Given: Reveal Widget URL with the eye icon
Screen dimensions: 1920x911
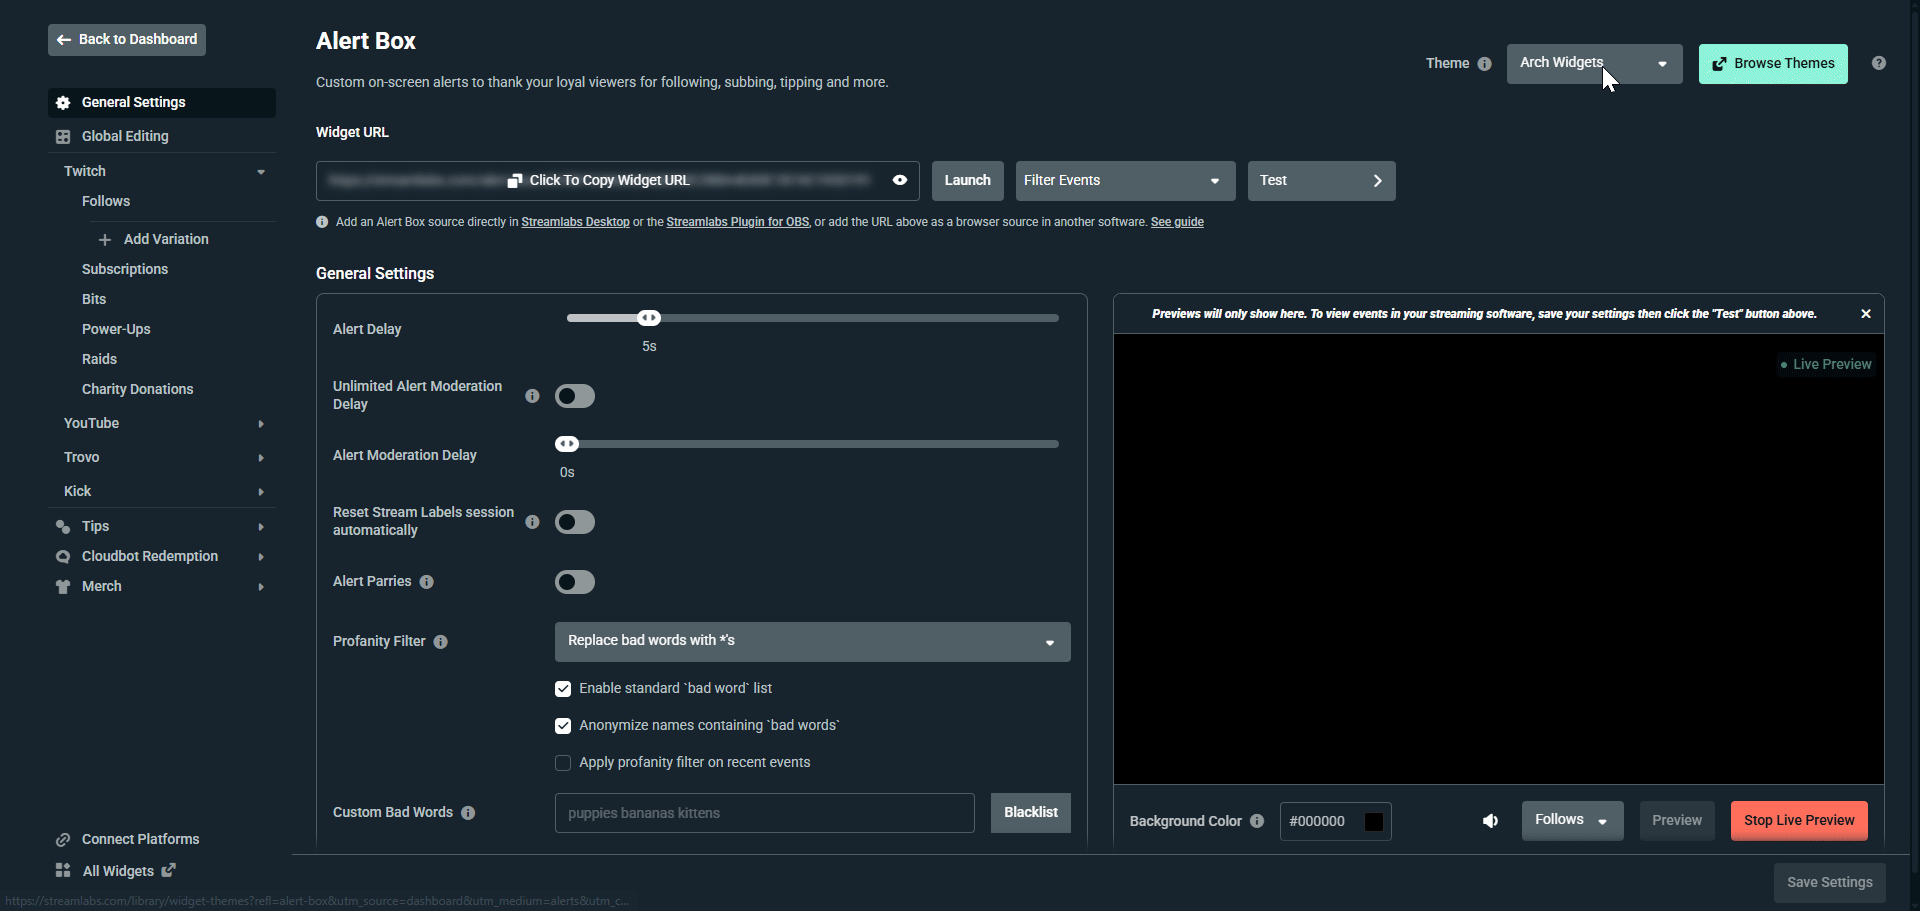Looking at the screenshot, I should [900, 181].
